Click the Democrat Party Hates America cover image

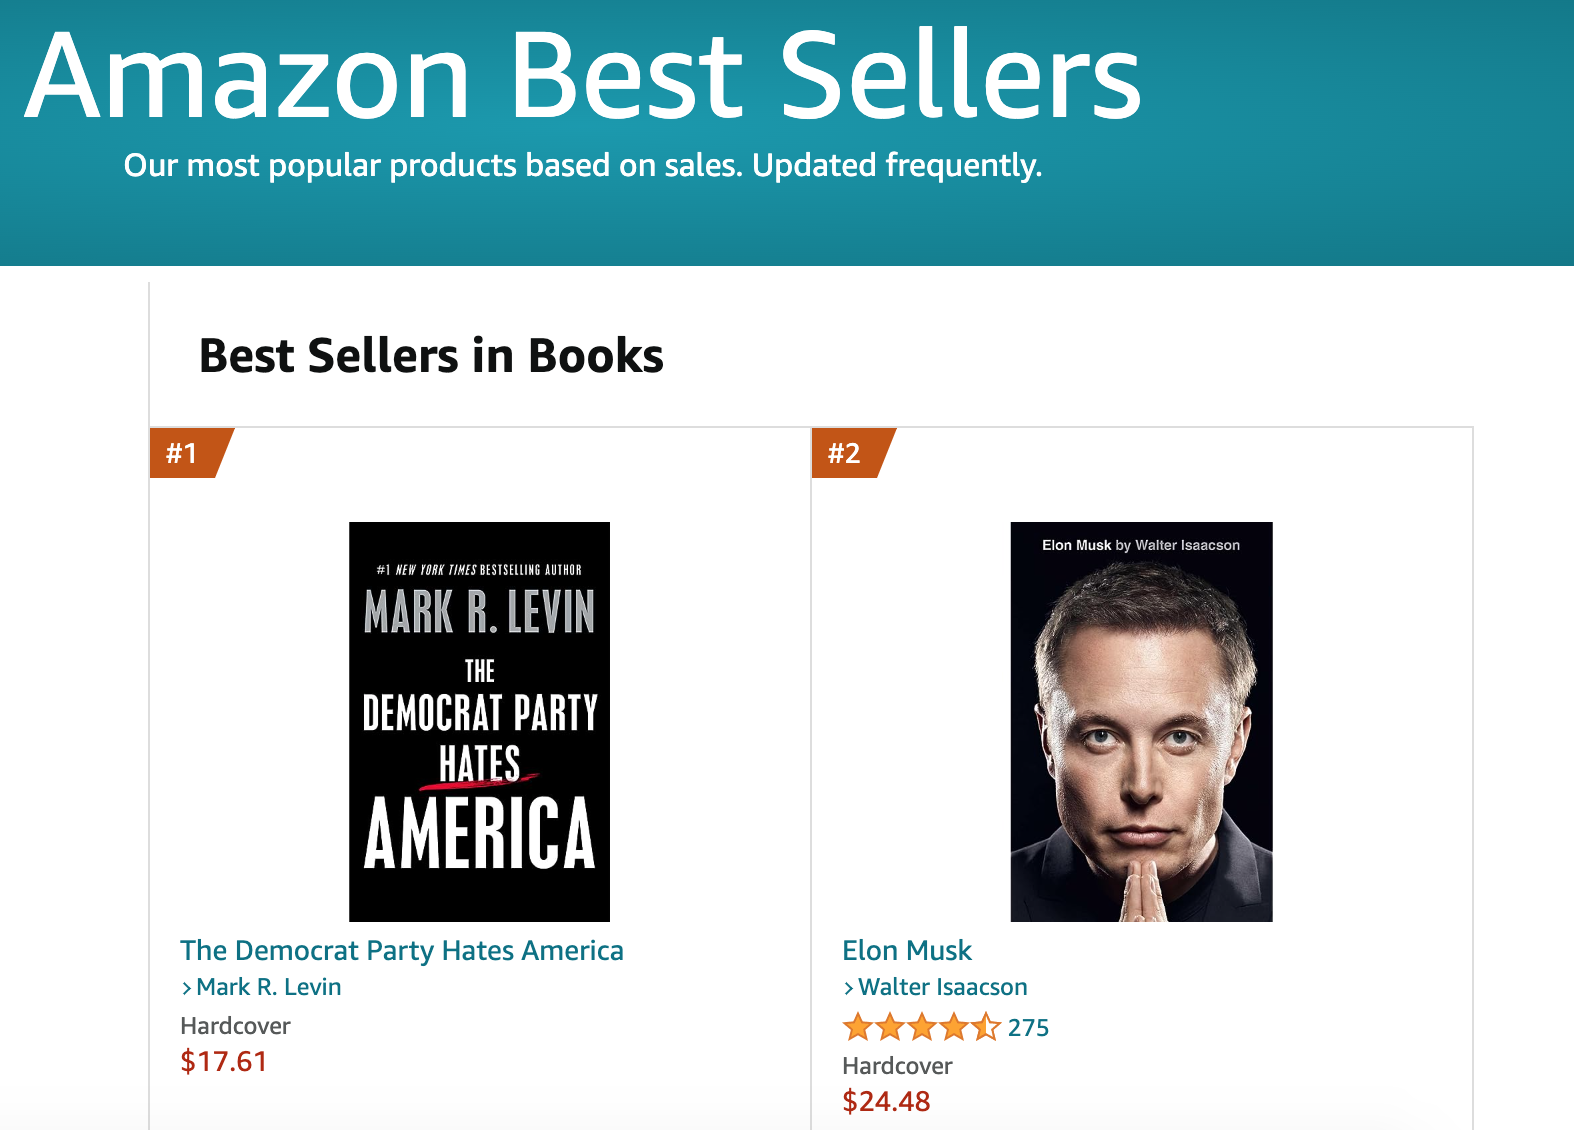point(479,721)
